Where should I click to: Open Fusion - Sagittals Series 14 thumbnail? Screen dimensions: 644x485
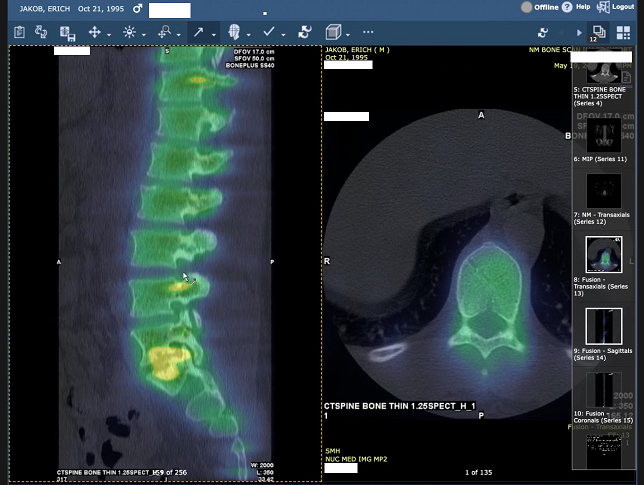pyautogui.click(x=604, y=327)
